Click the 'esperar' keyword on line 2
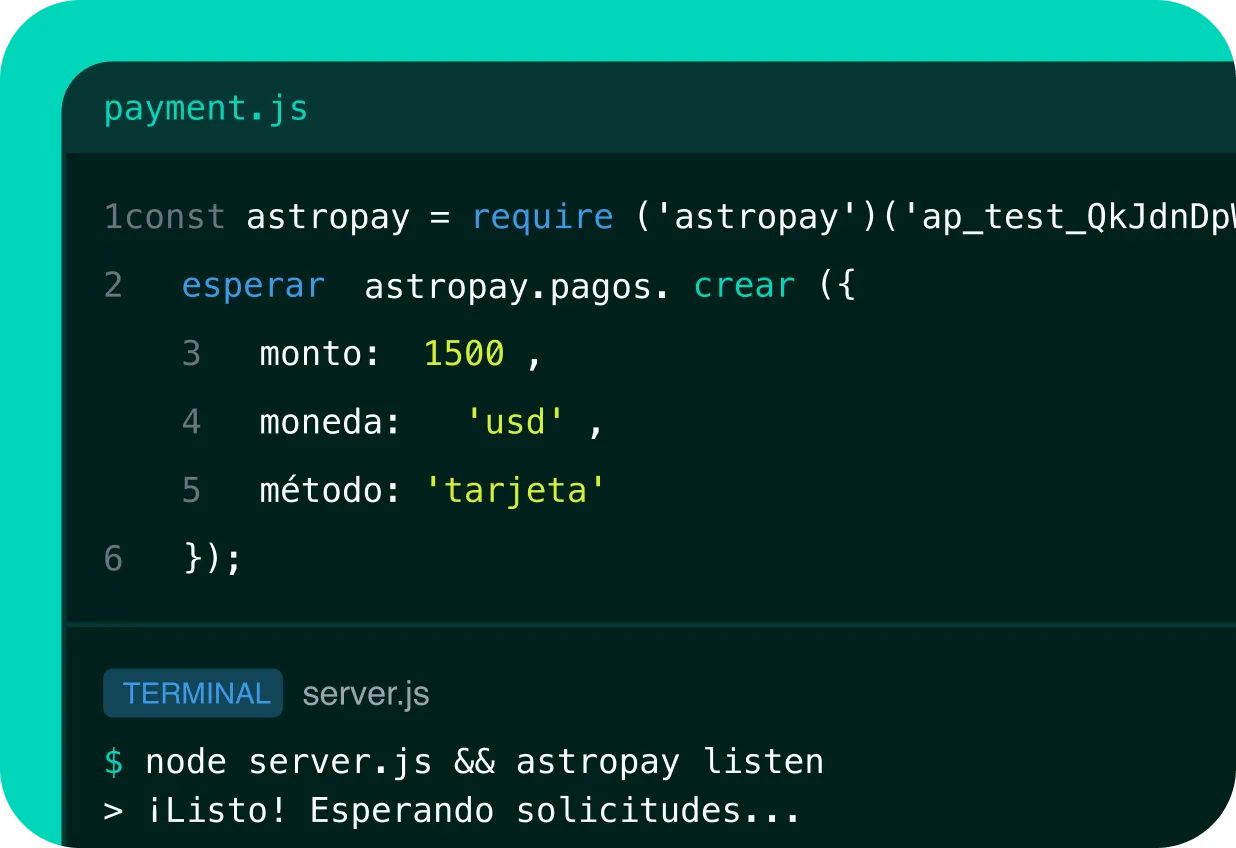Image resolution: width=1236 pixels, height=848 pixels. 253,286
